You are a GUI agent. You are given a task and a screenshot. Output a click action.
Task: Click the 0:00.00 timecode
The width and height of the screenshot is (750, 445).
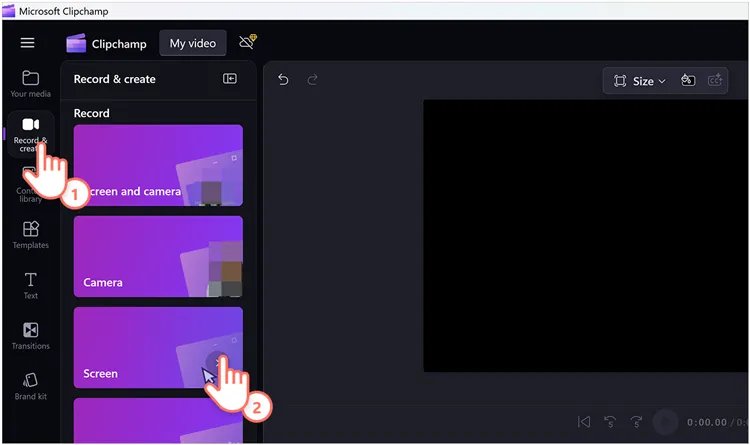tap(706, 423)
